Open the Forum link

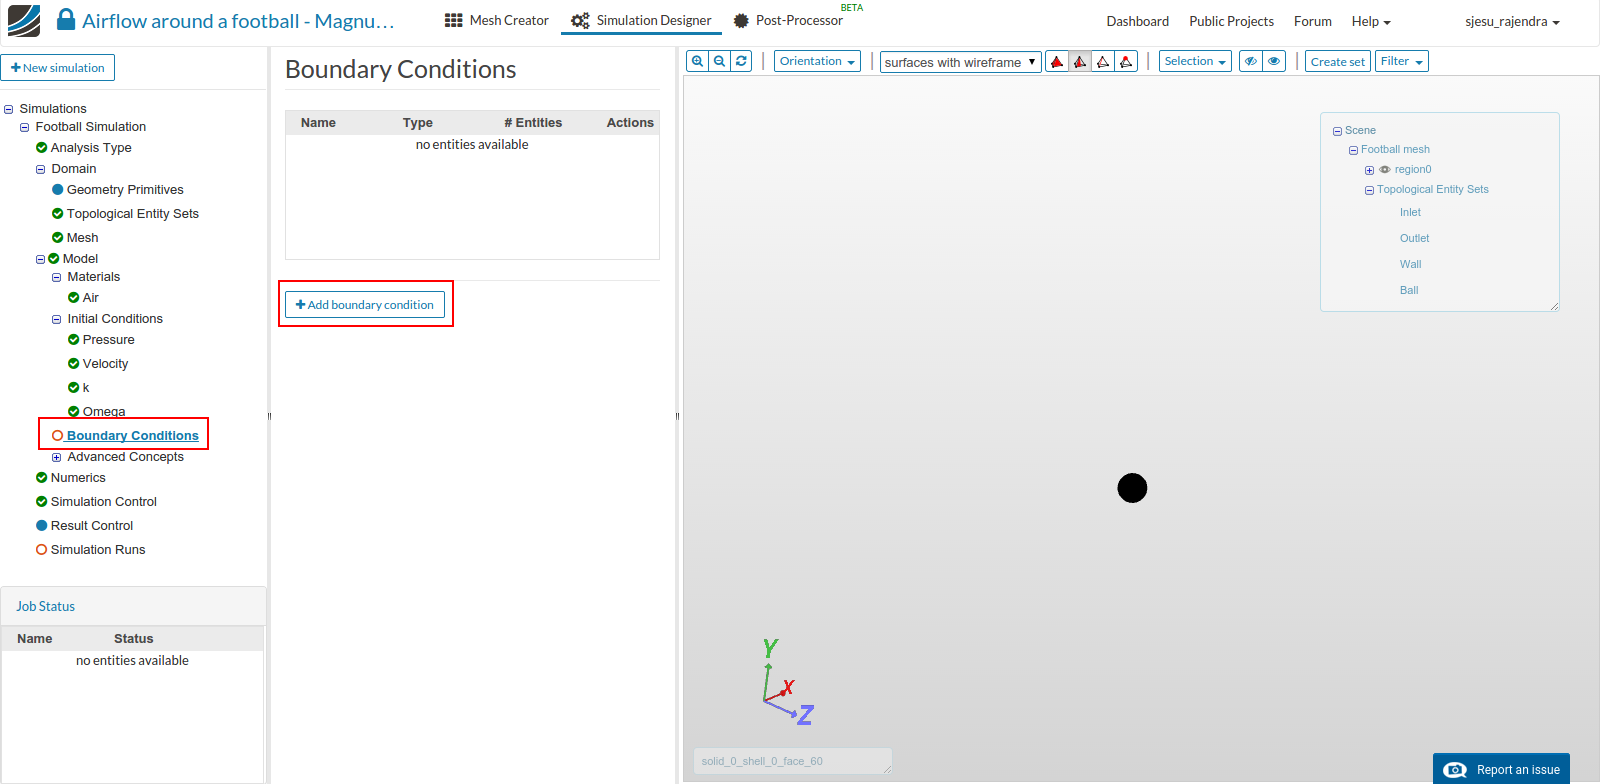coord(1312,21)
